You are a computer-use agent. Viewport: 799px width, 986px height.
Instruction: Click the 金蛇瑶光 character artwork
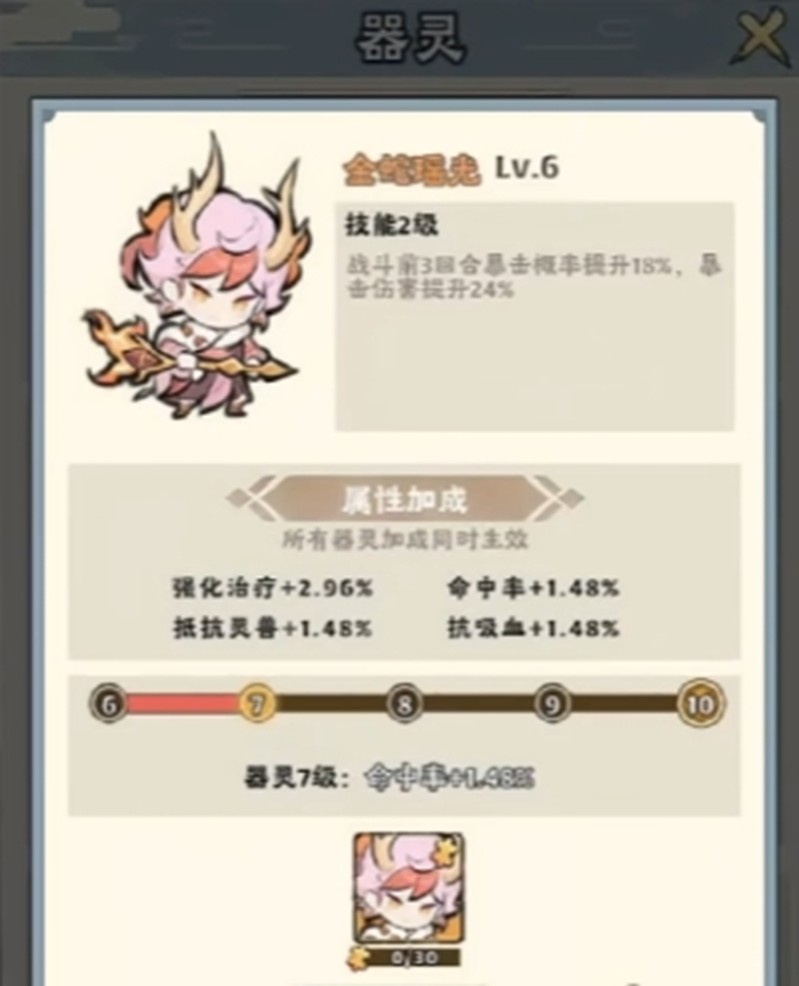[196, 277]
